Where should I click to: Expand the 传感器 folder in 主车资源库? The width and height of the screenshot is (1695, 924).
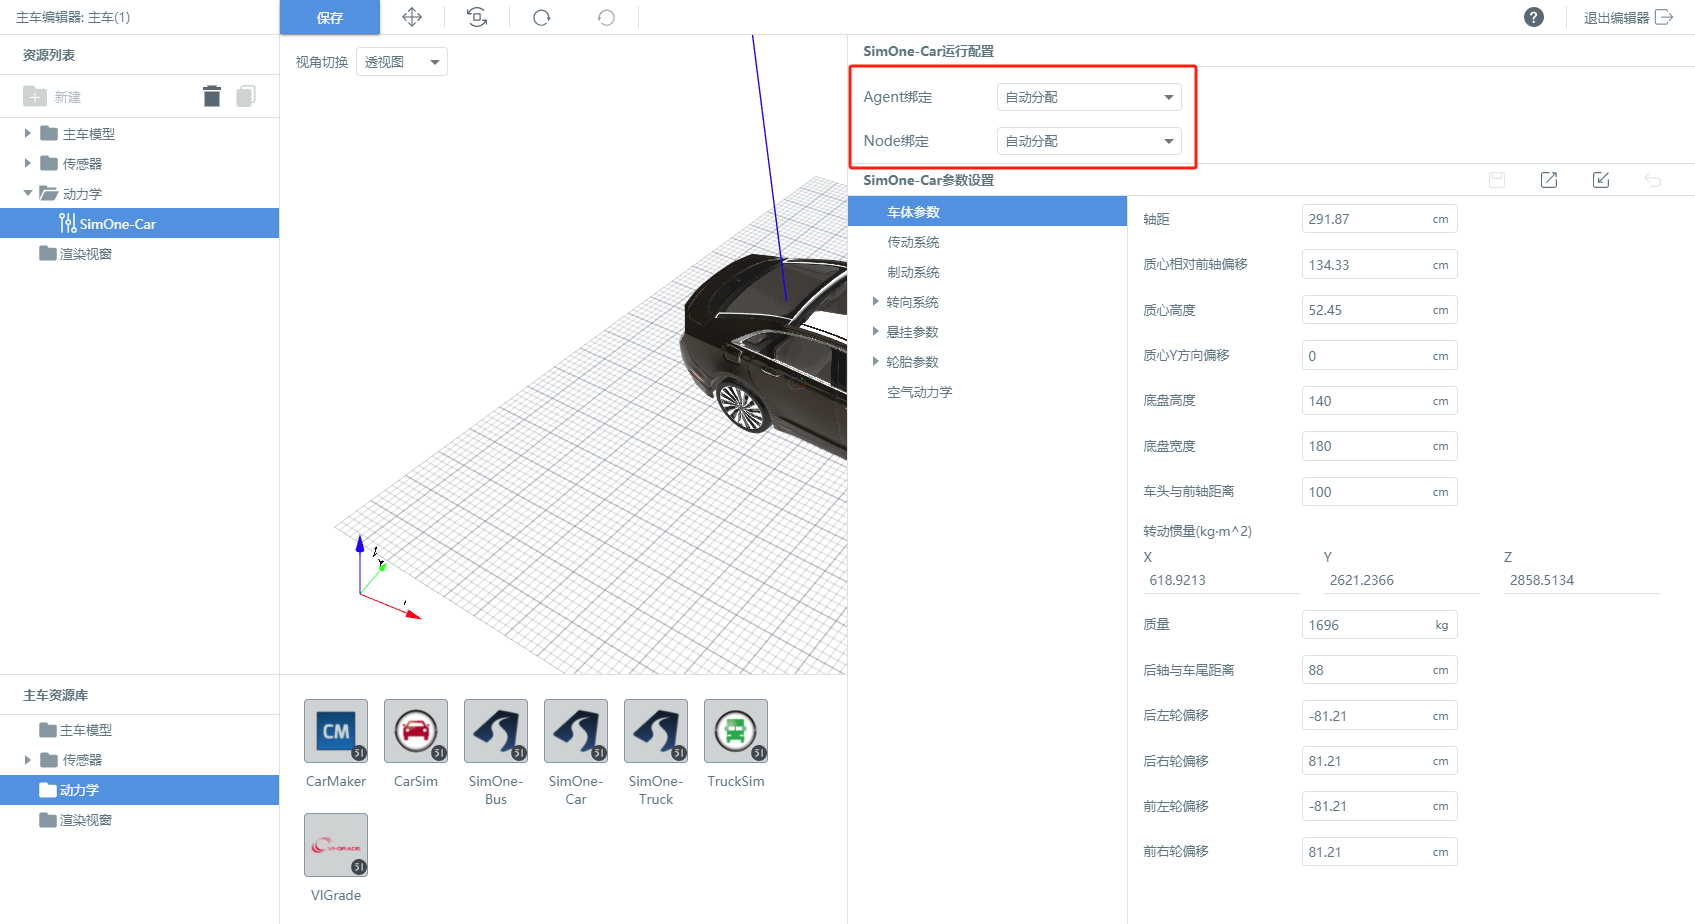coord(28,760)
